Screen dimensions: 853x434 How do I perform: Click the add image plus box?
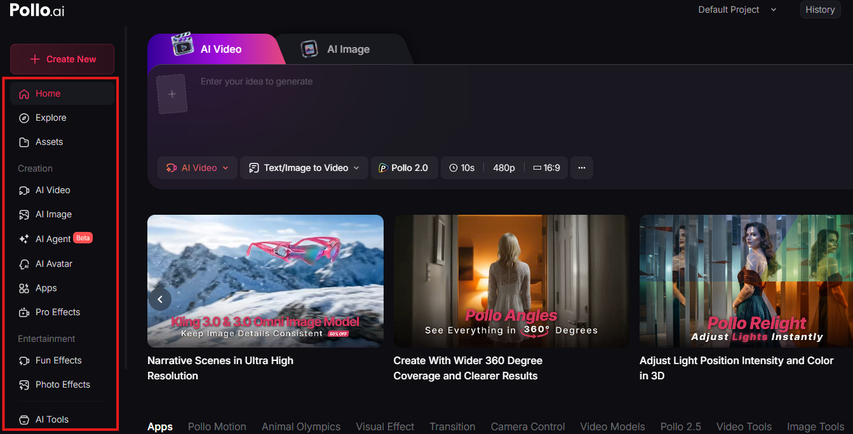point(171,93)
